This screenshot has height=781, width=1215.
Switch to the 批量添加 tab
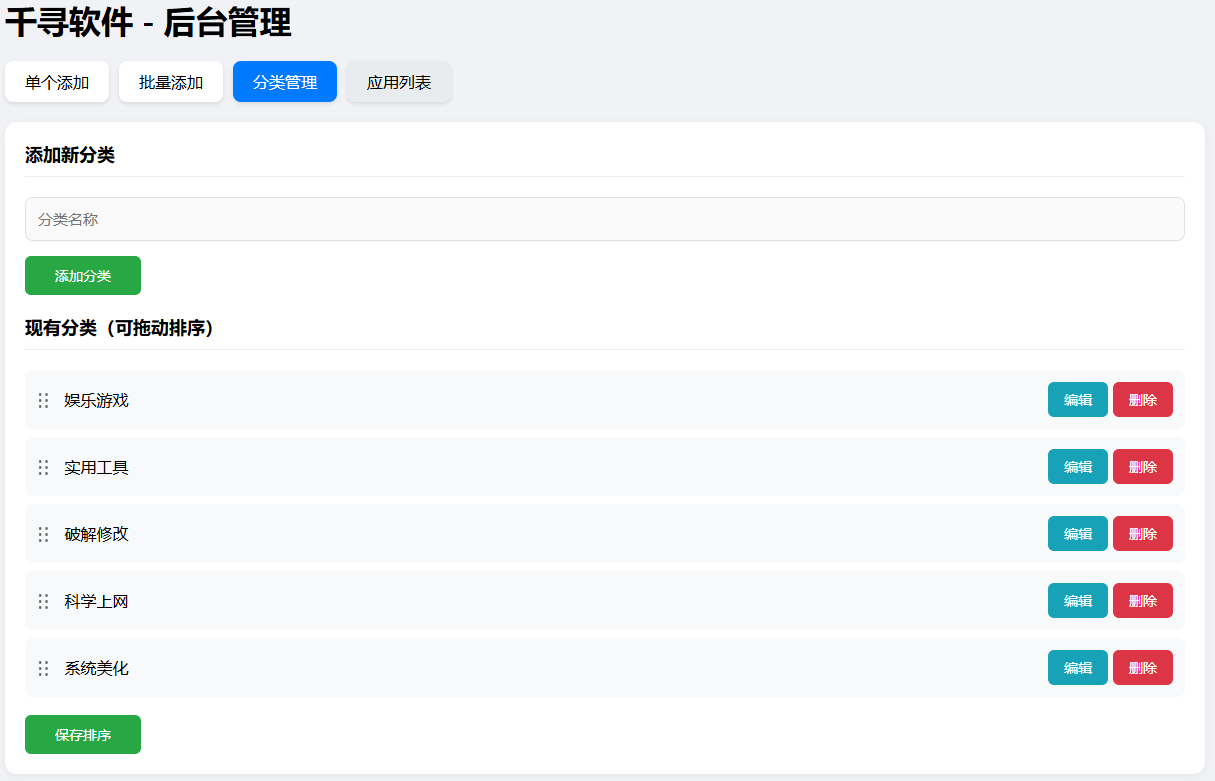(170, 81)
